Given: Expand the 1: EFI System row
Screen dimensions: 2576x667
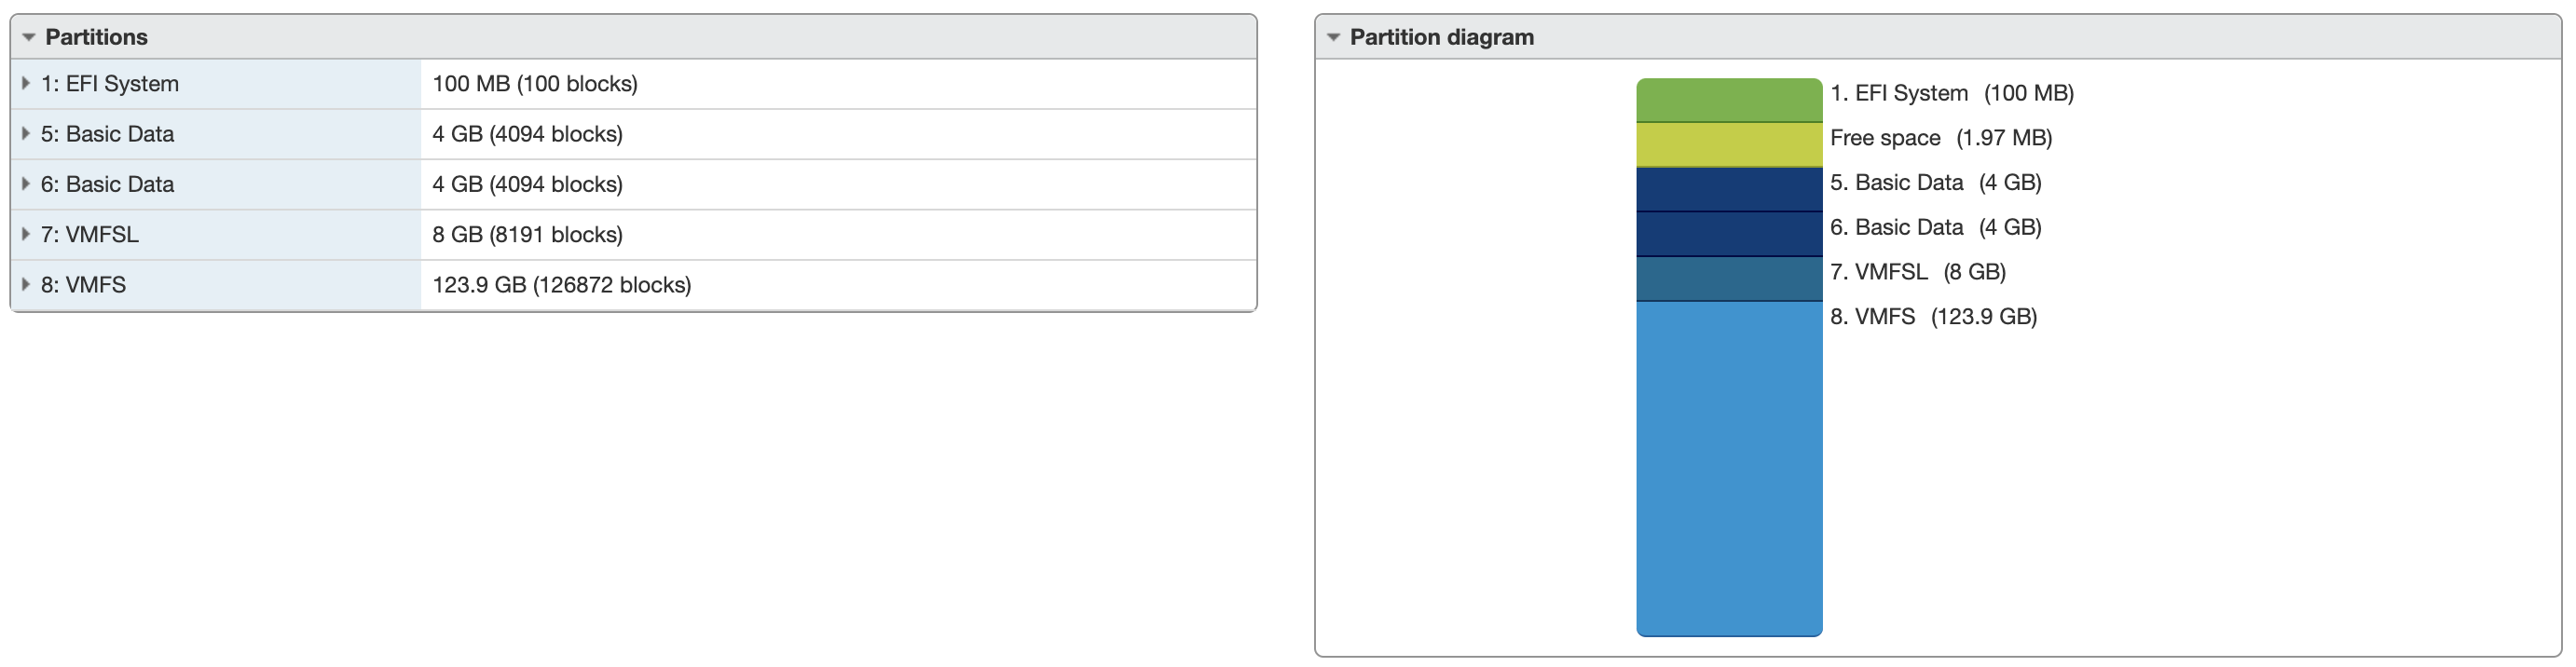Looking at the screenshot, I should [26, 84].
